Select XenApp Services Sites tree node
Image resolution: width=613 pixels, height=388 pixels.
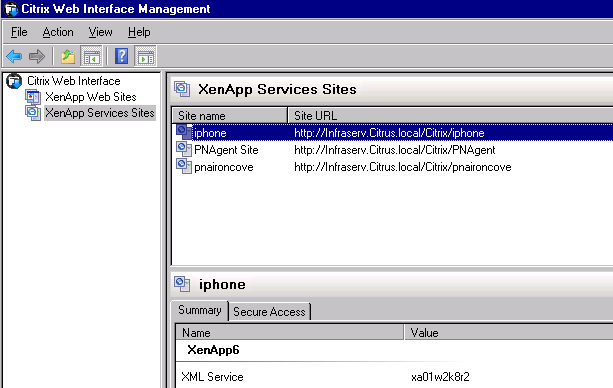click(100, 113)
